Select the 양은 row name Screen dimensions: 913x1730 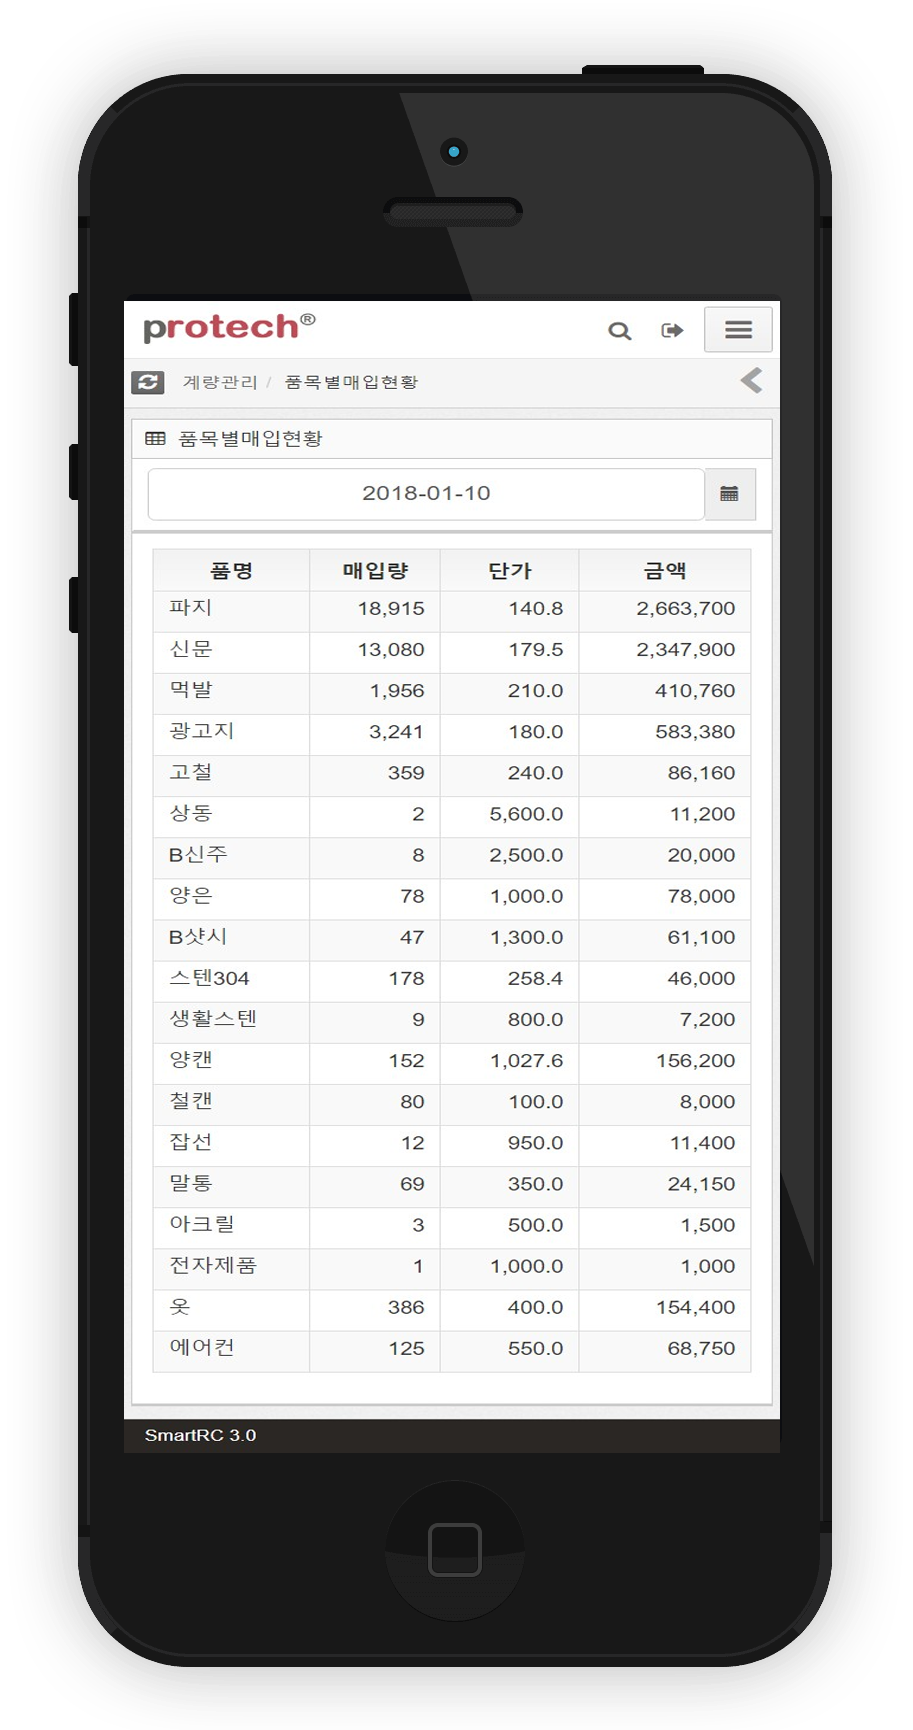click(190, 895)
